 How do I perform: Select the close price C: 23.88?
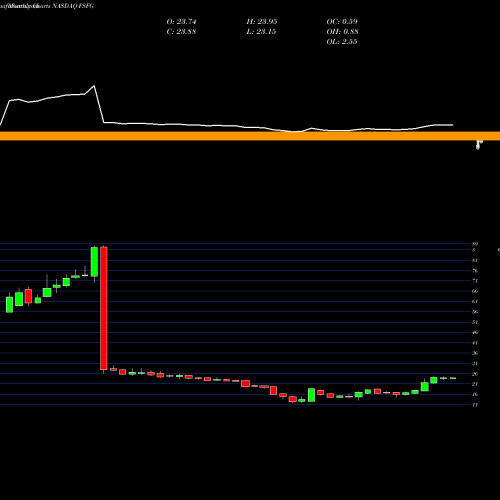pos(181,32)
